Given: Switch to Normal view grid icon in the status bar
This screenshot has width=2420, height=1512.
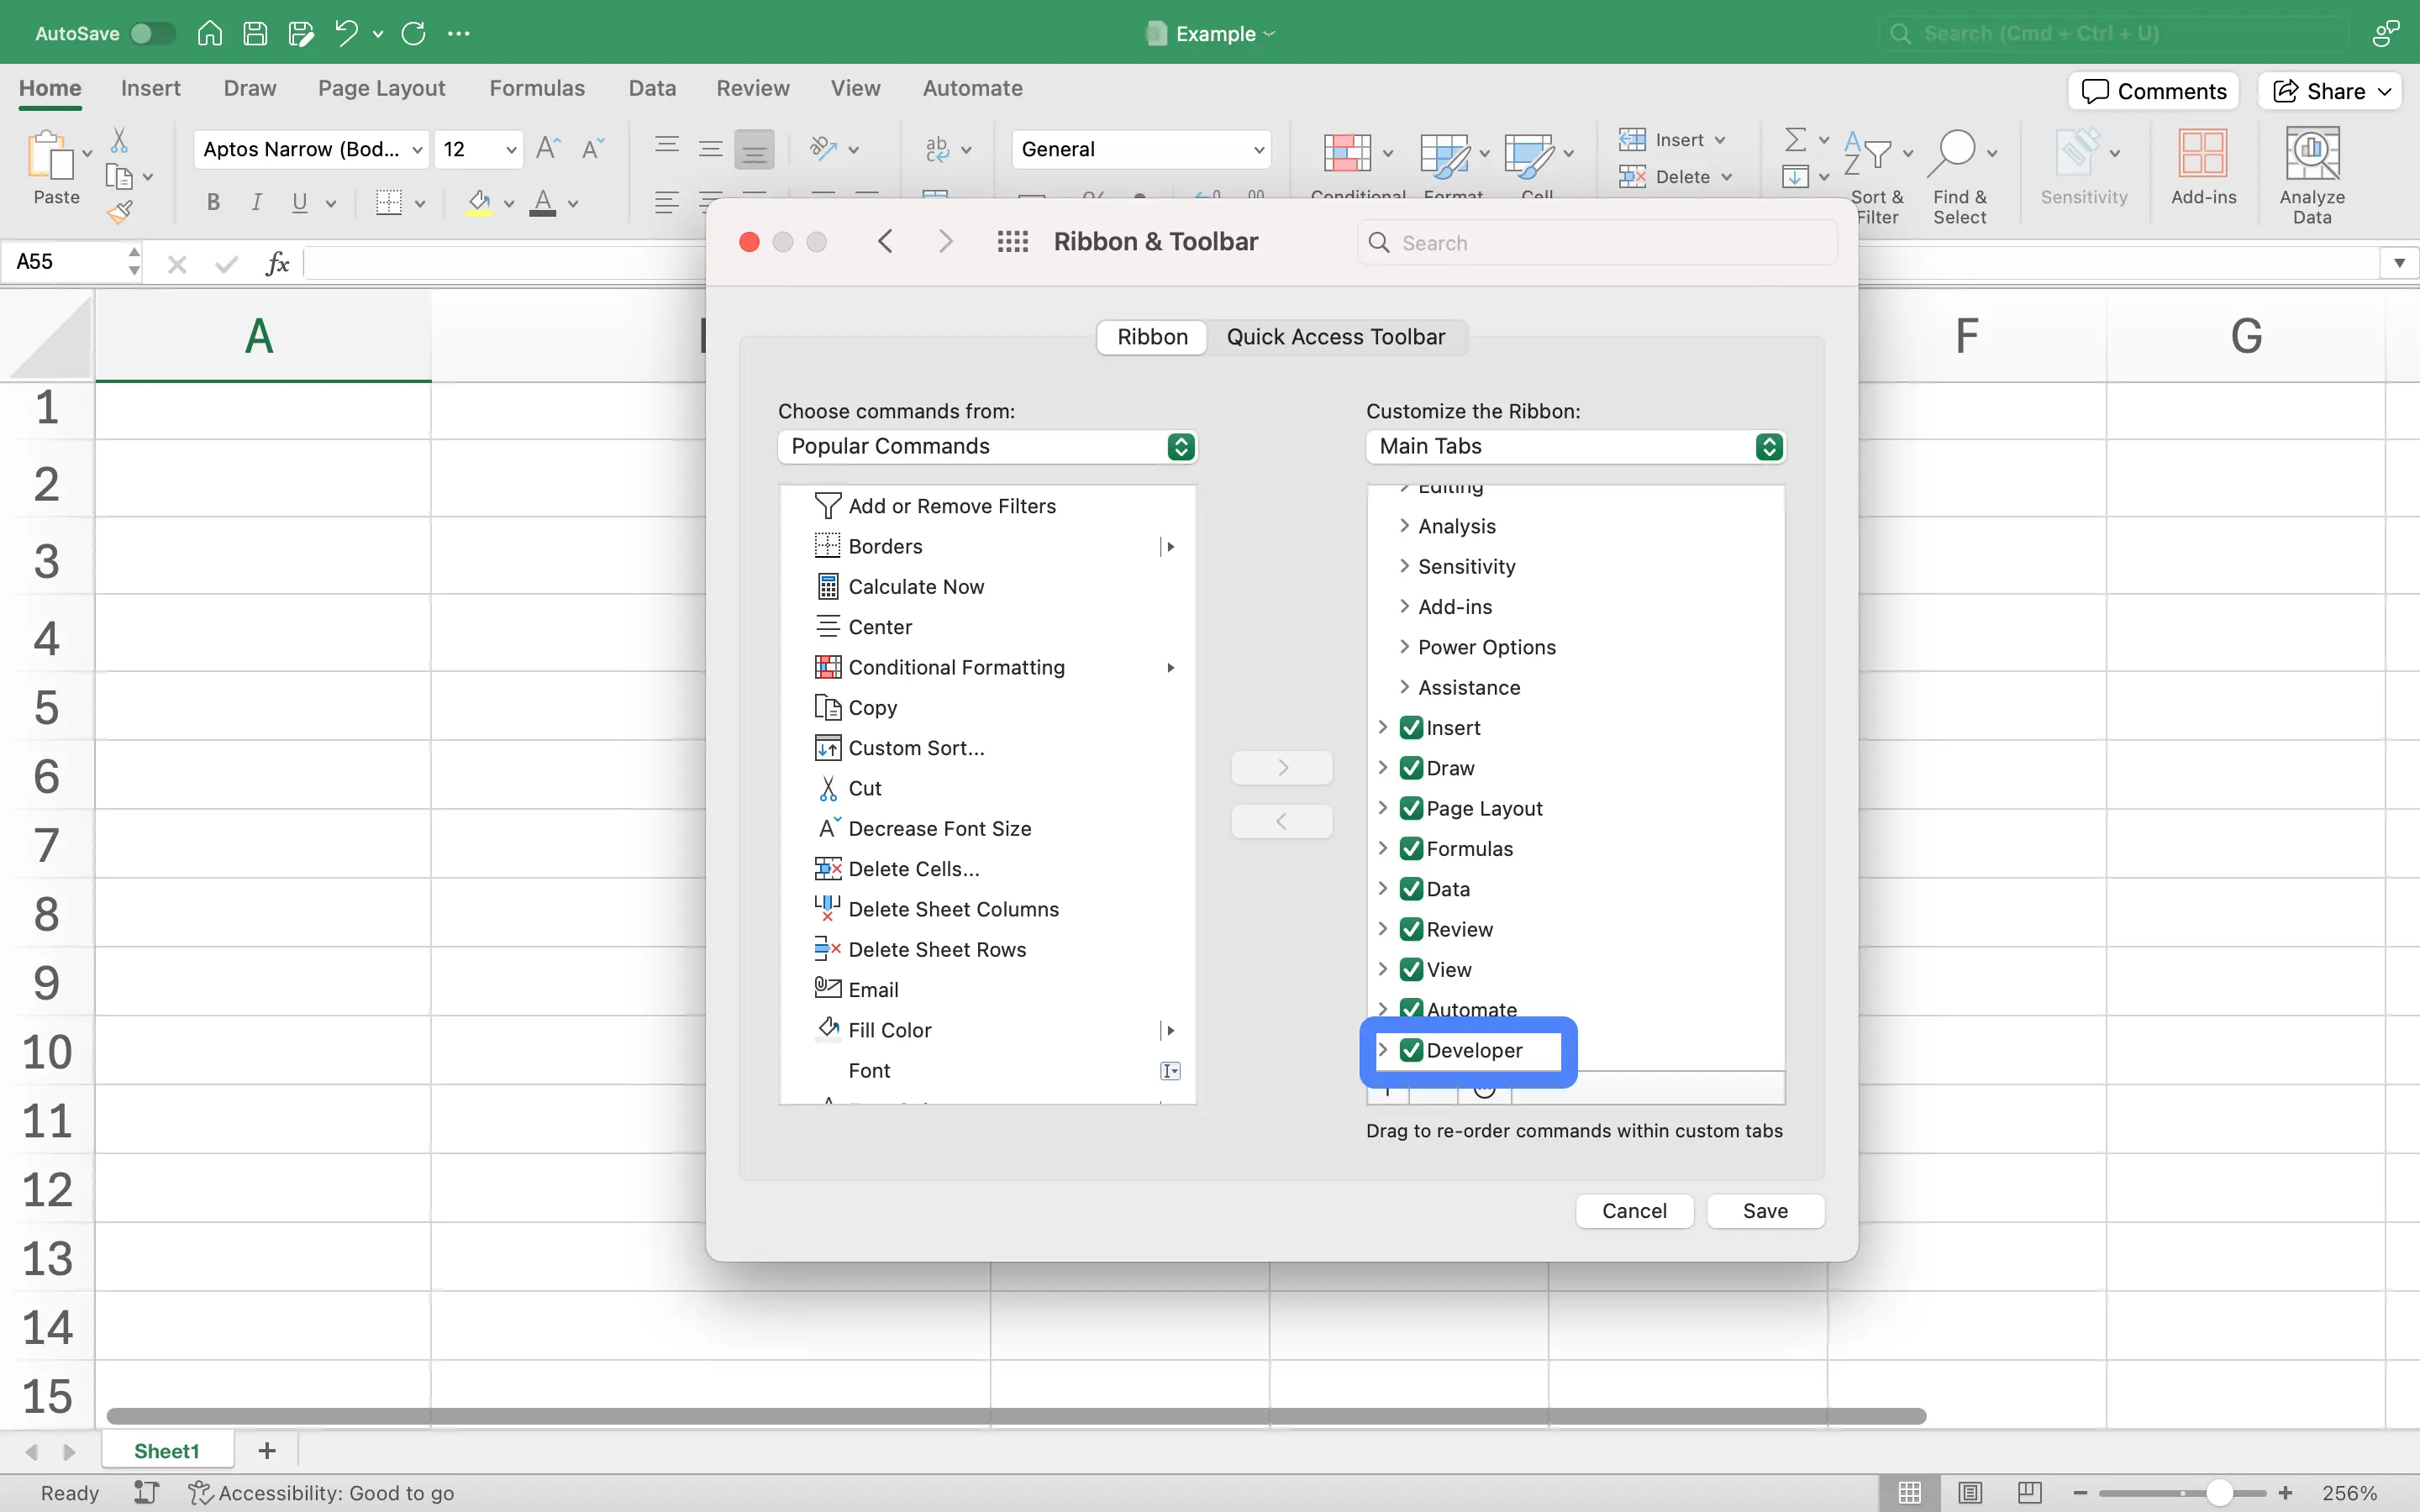Looking at the screenshot, I should [x=1910, y=1493].
